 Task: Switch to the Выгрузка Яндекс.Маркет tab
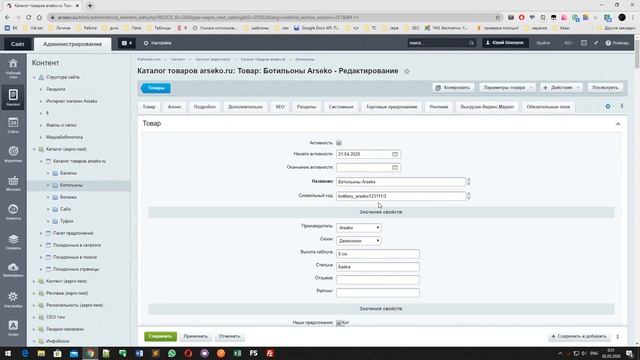tap(487, 107)
